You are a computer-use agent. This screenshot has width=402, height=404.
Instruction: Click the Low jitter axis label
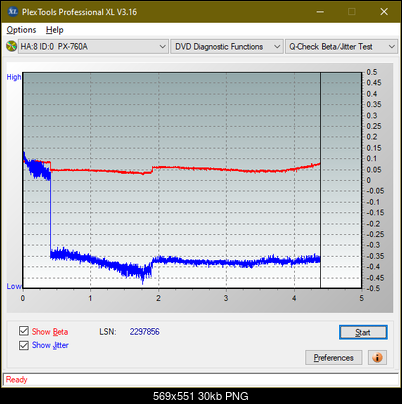pos(14,286)
